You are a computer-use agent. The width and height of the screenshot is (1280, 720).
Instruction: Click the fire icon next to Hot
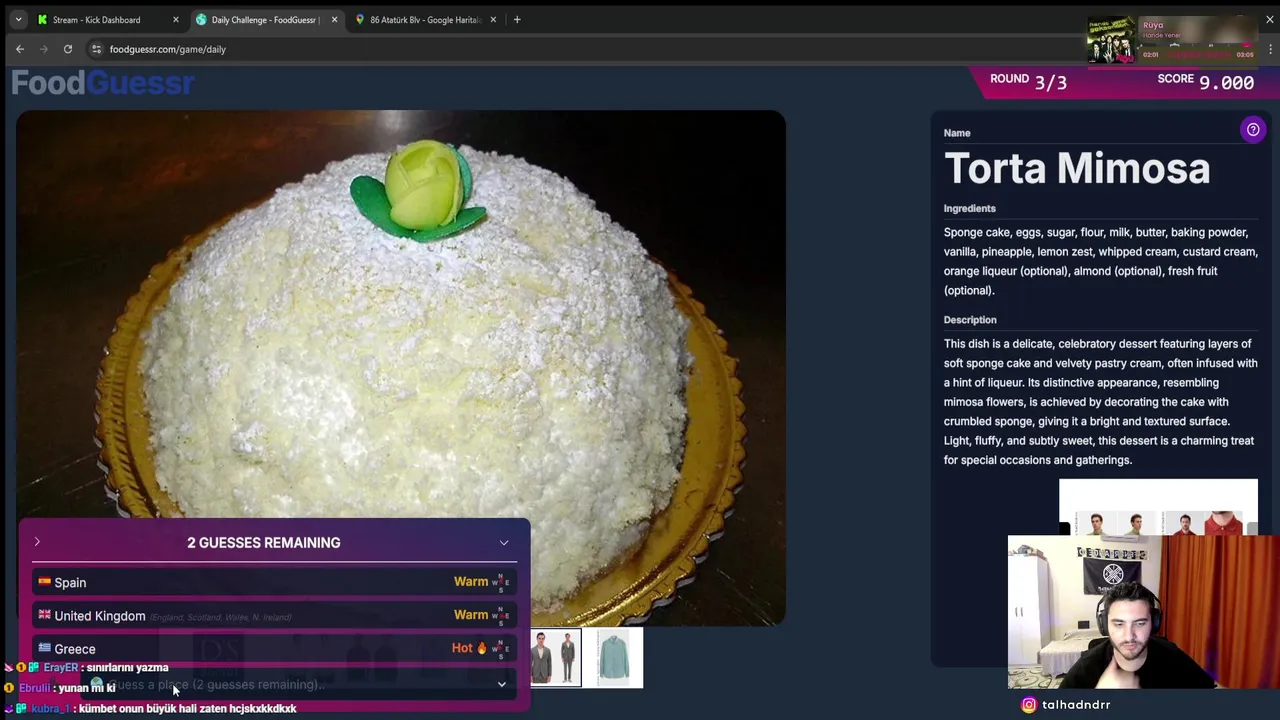pos(481,648)
